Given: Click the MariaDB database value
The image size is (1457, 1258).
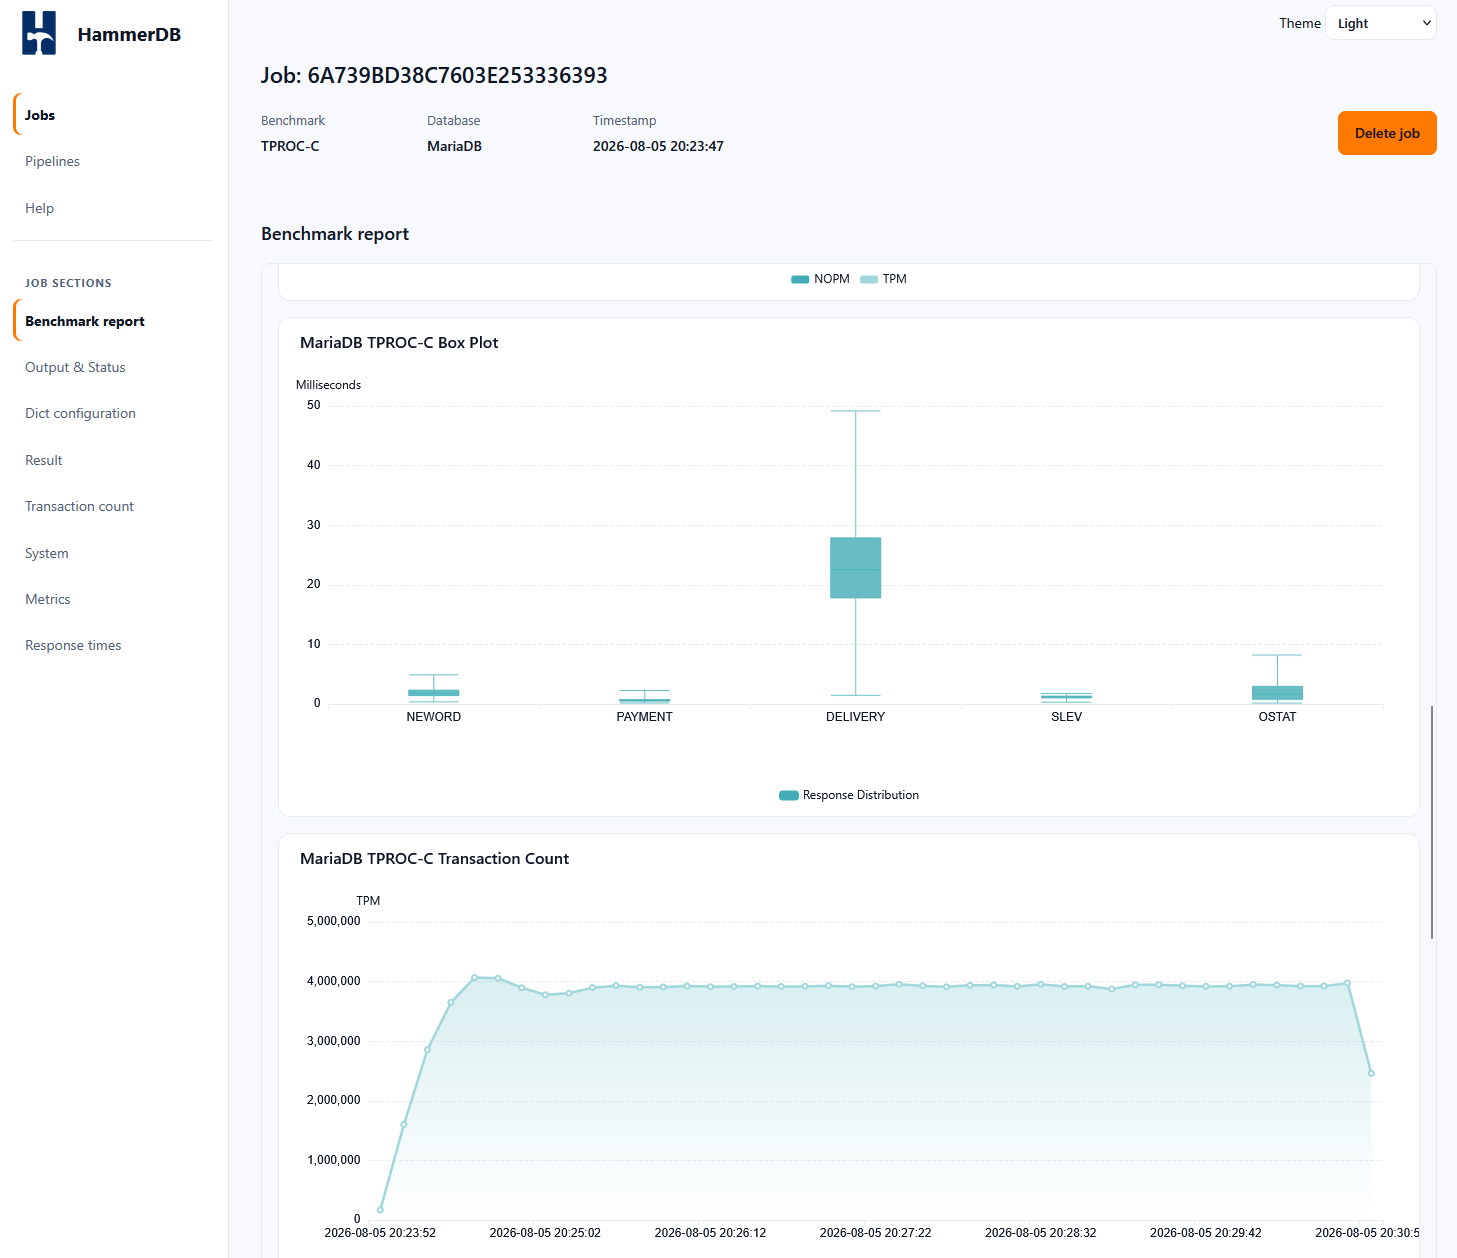Looking at the screenshot, I should pos(454,146).
